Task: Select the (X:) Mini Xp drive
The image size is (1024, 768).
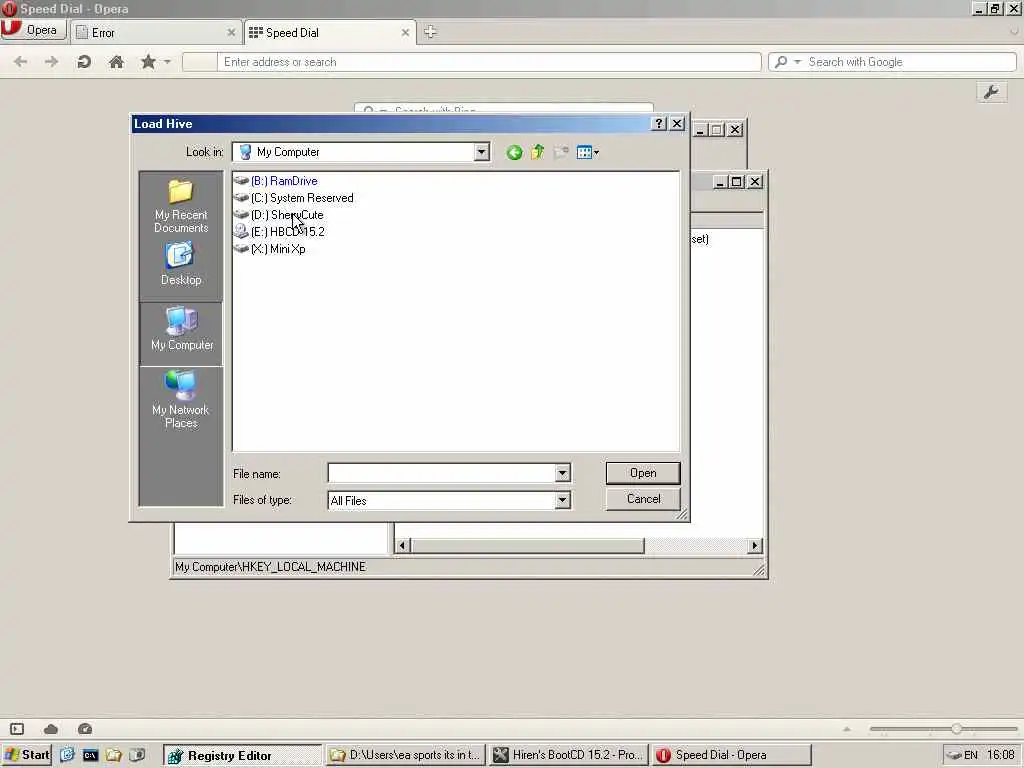Action: coord(278,249)
